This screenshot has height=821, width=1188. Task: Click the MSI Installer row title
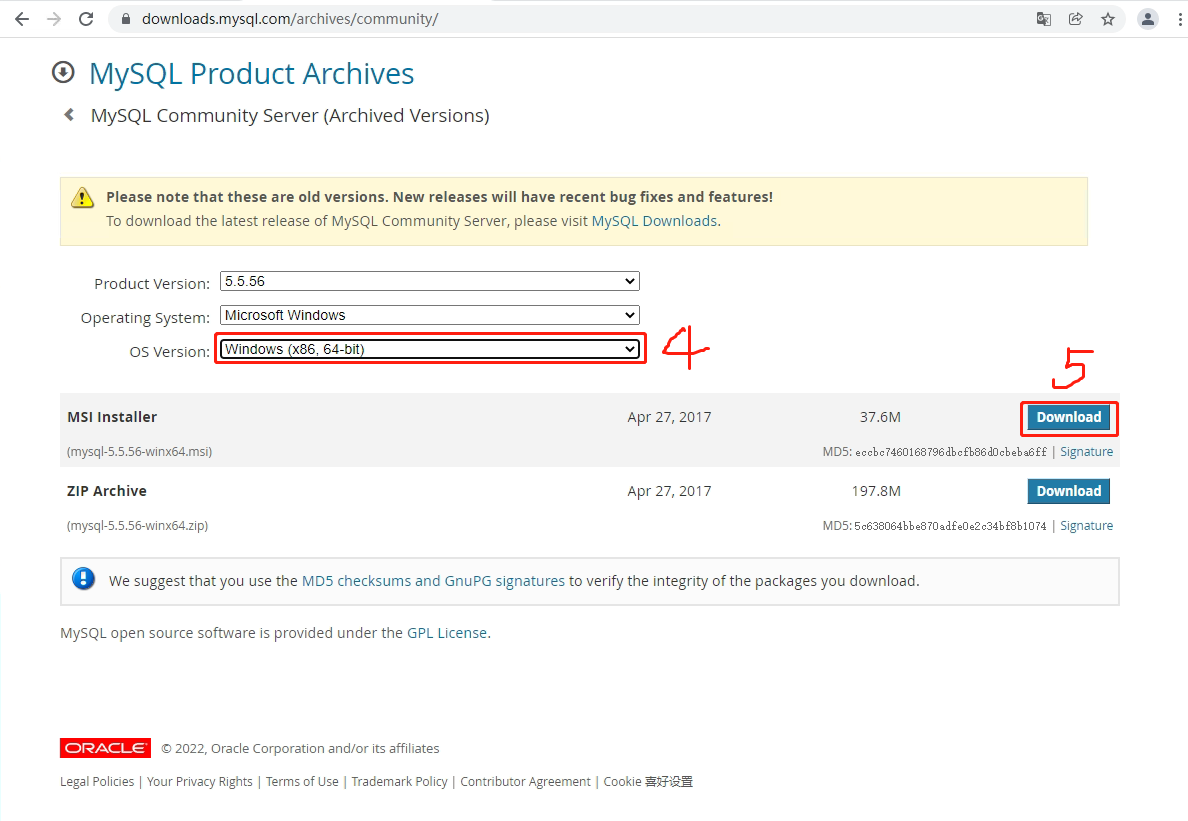[112, 417]
